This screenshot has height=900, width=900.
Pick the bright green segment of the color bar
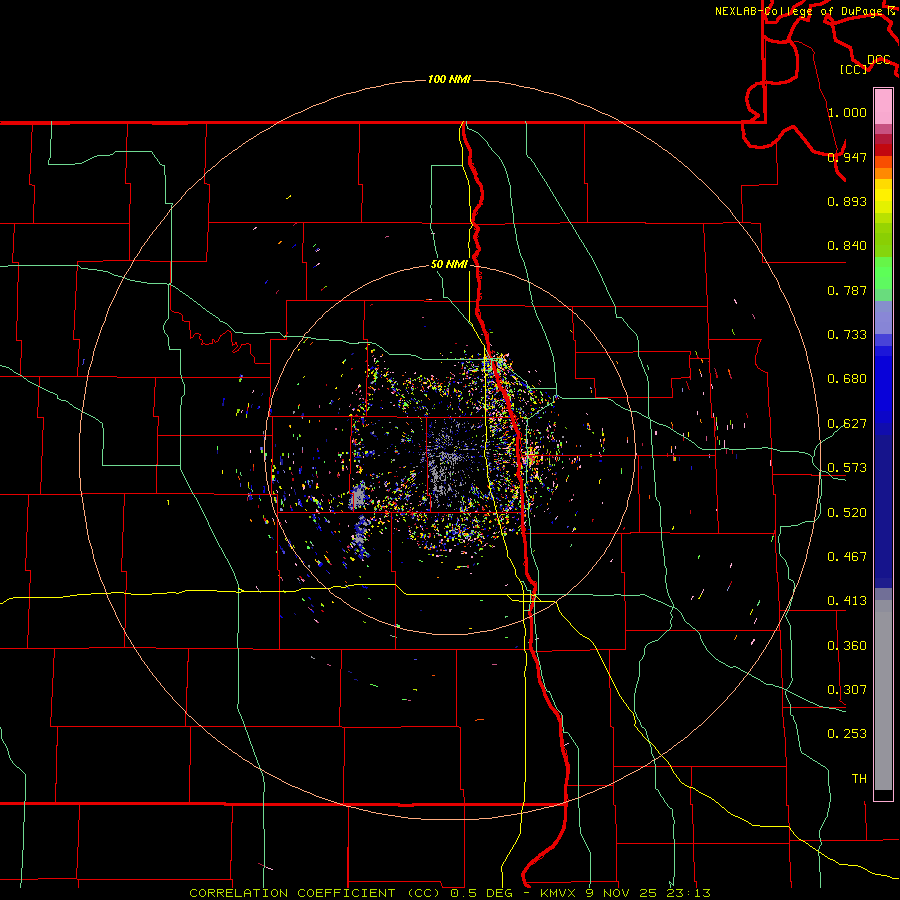(x=883, y=273)
